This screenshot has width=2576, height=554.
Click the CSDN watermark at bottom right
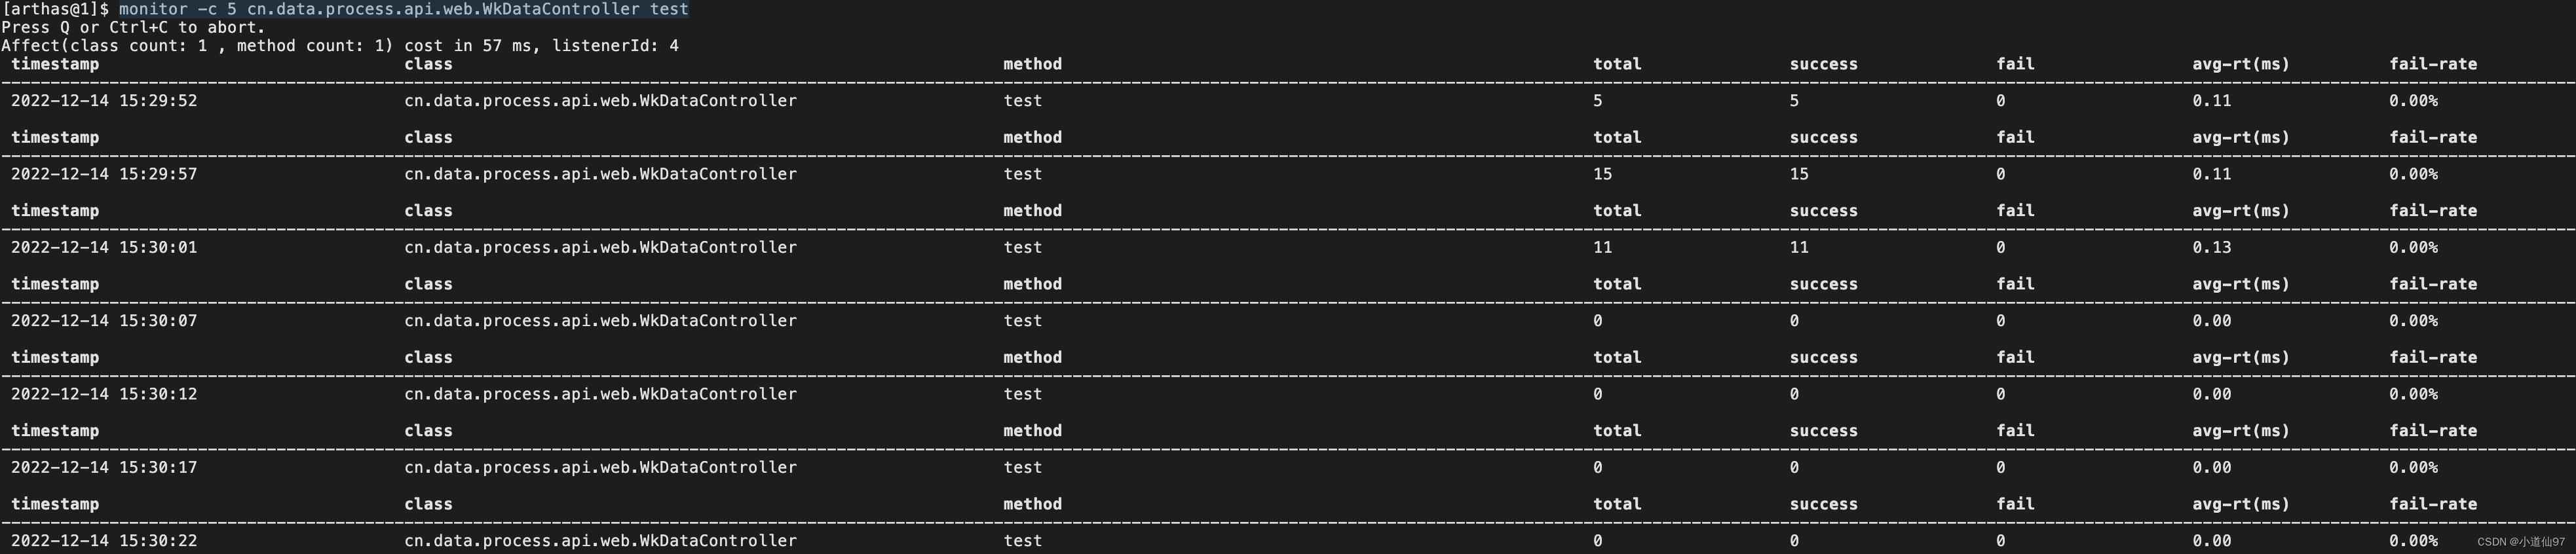[x=2521, y=541]
